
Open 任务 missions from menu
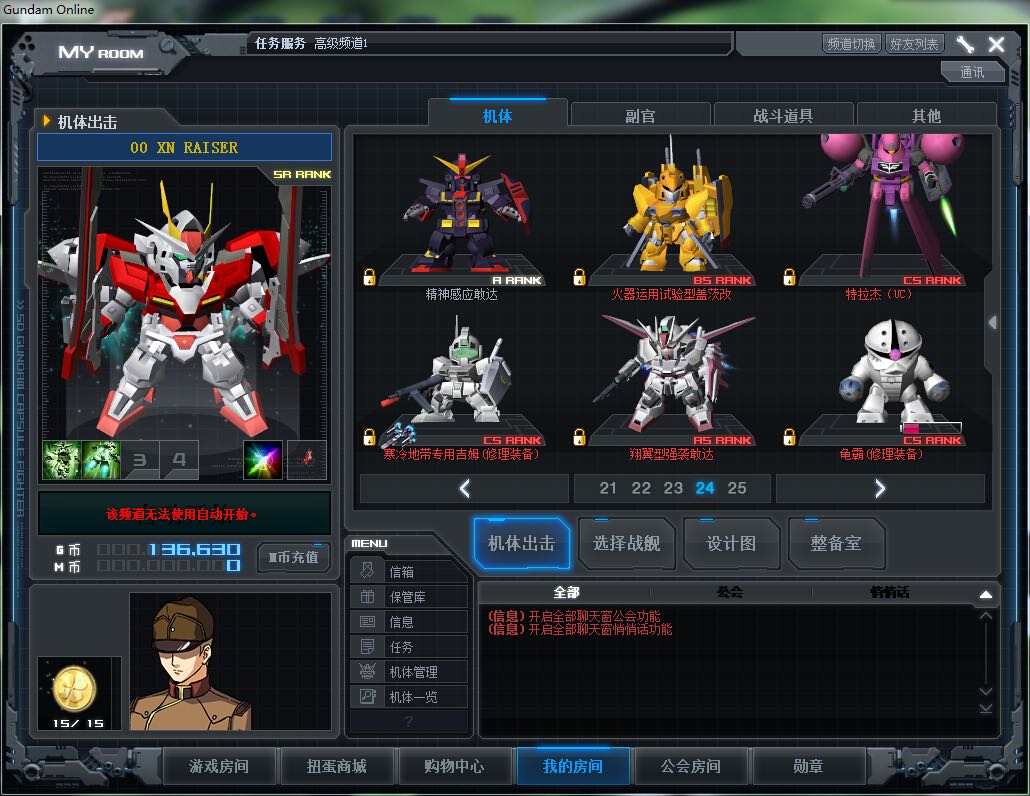(409, 646)
